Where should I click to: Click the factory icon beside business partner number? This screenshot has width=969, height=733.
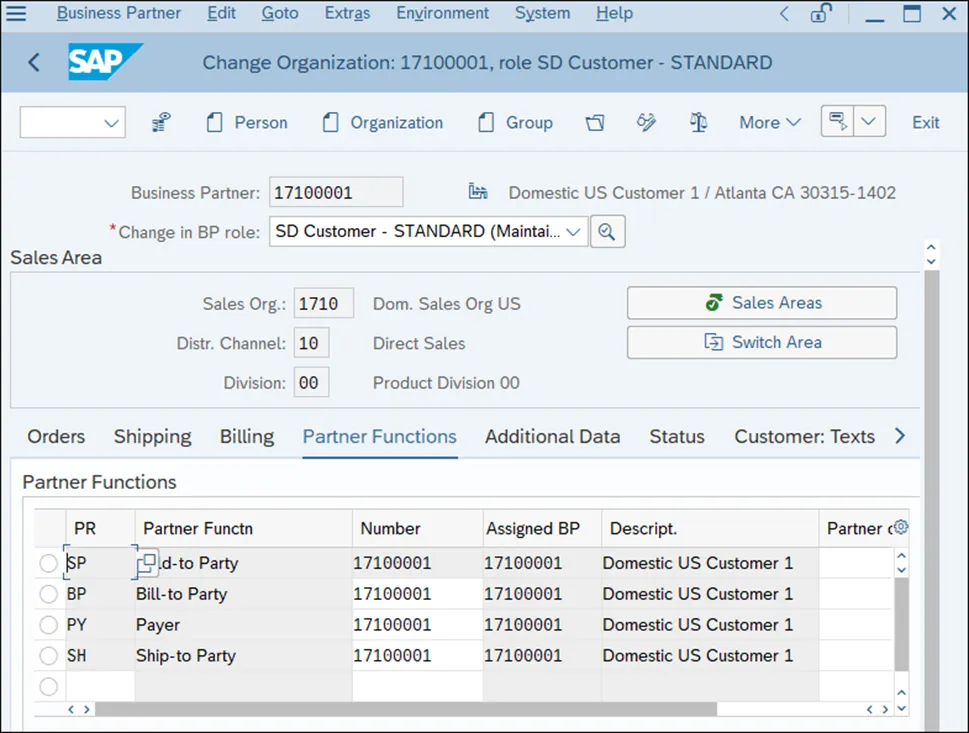click(x=478, y=192)
